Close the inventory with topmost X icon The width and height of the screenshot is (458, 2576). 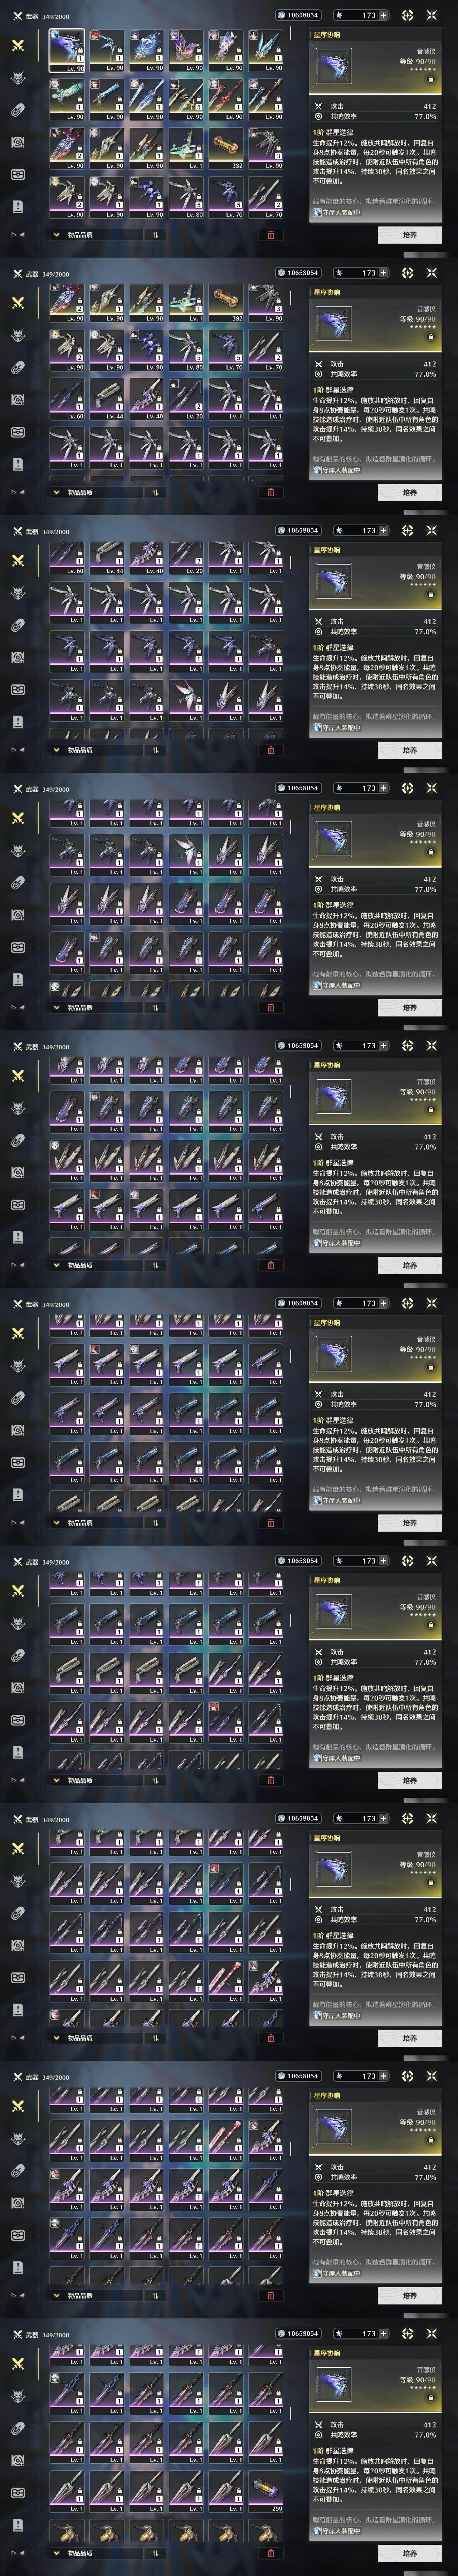[x=432, y=15]
